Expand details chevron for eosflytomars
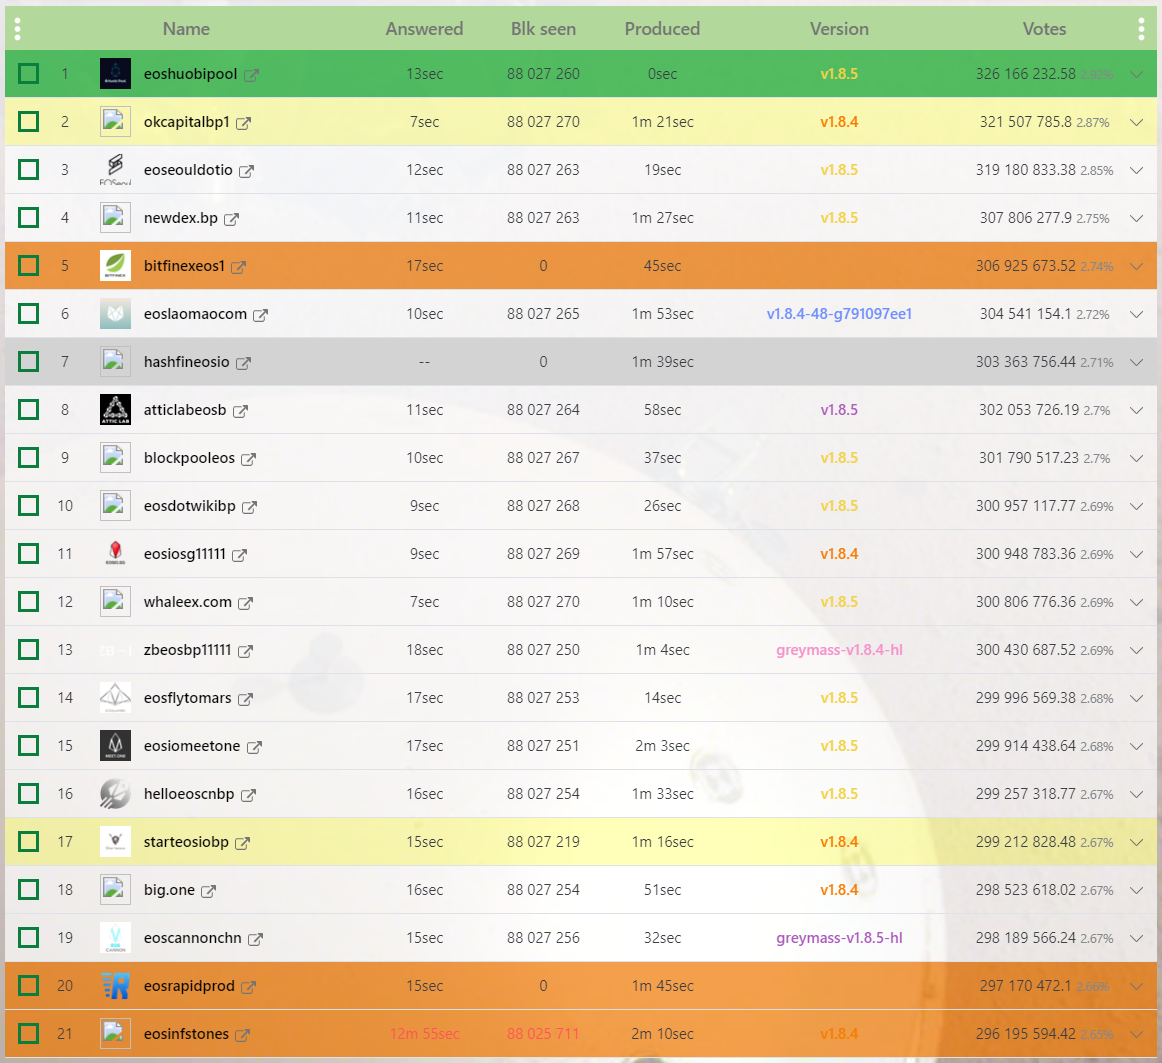Viewport: 1162px width, 1063px height. point(1136,698)
